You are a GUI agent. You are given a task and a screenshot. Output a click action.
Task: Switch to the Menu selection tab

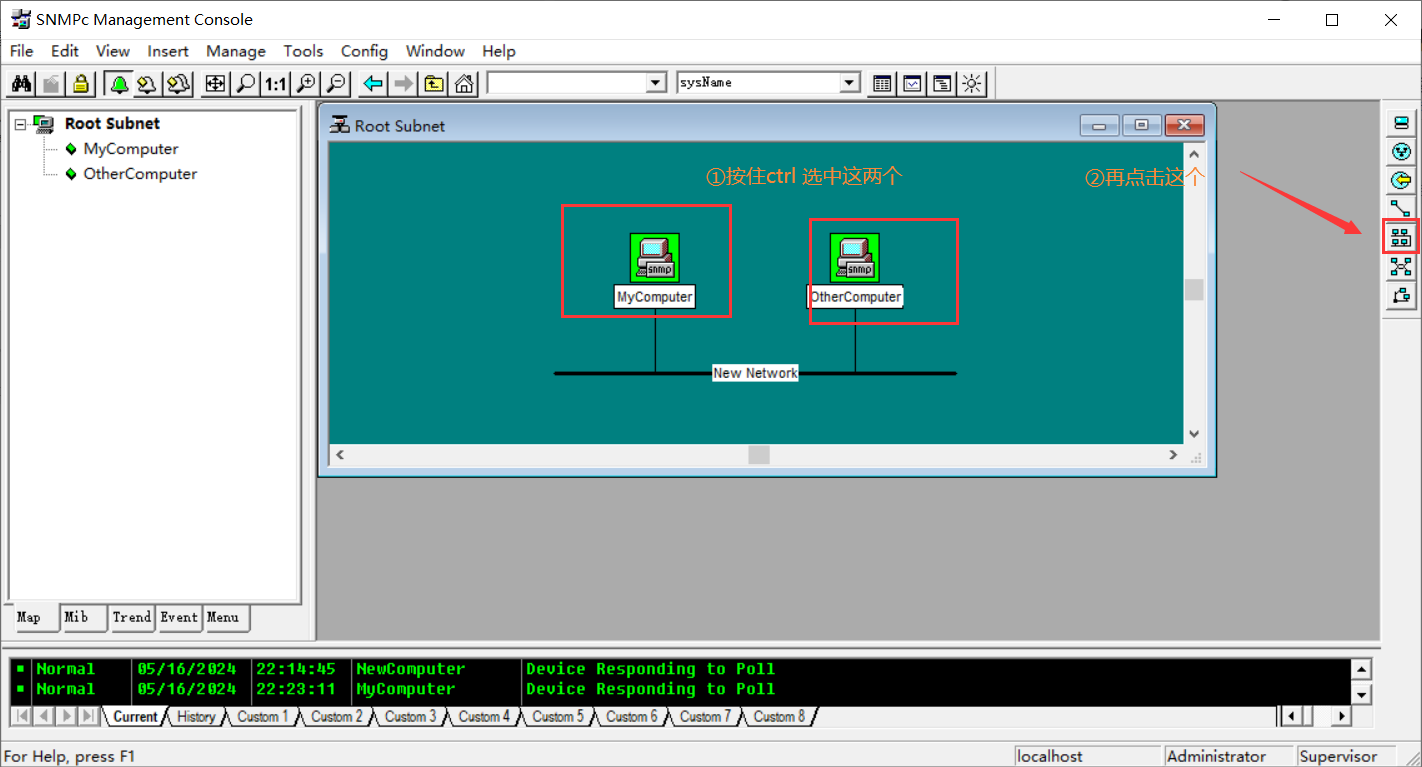coord(224,618)
